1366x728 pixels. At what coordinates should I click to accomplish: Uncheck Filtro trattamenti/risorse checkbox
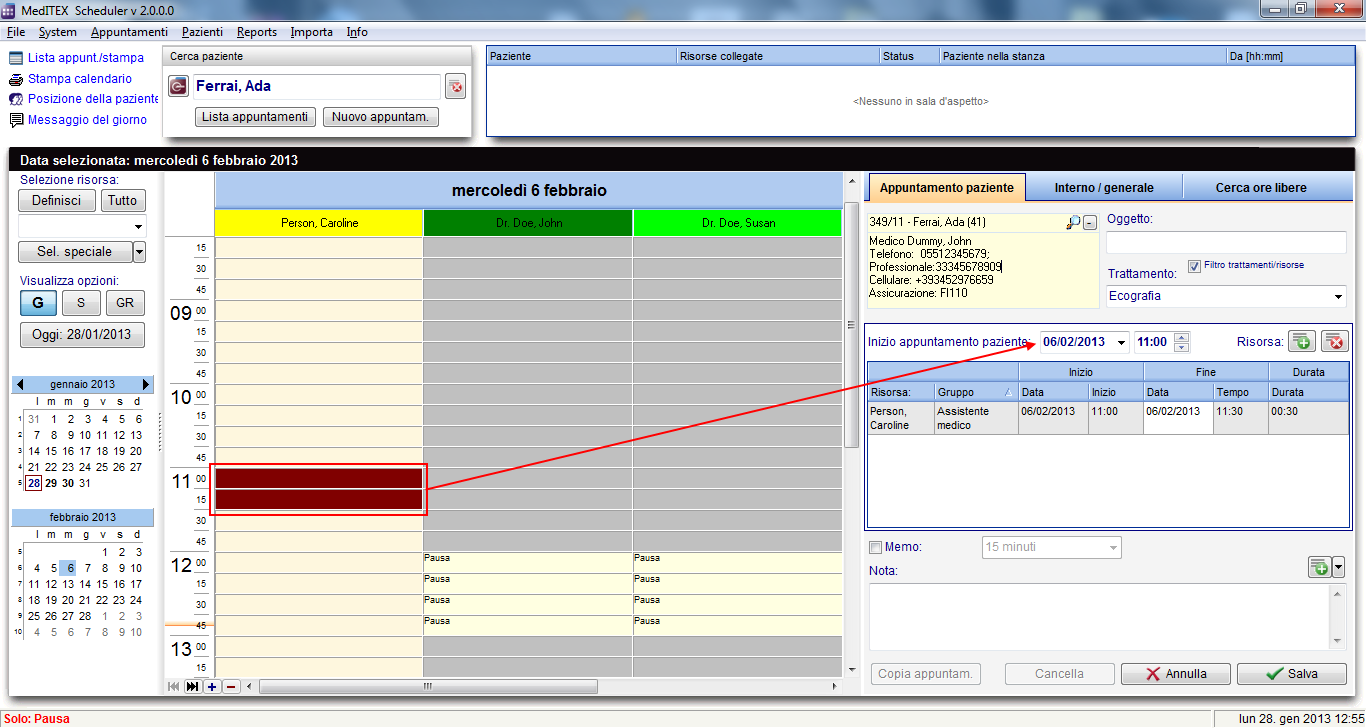1194,266
